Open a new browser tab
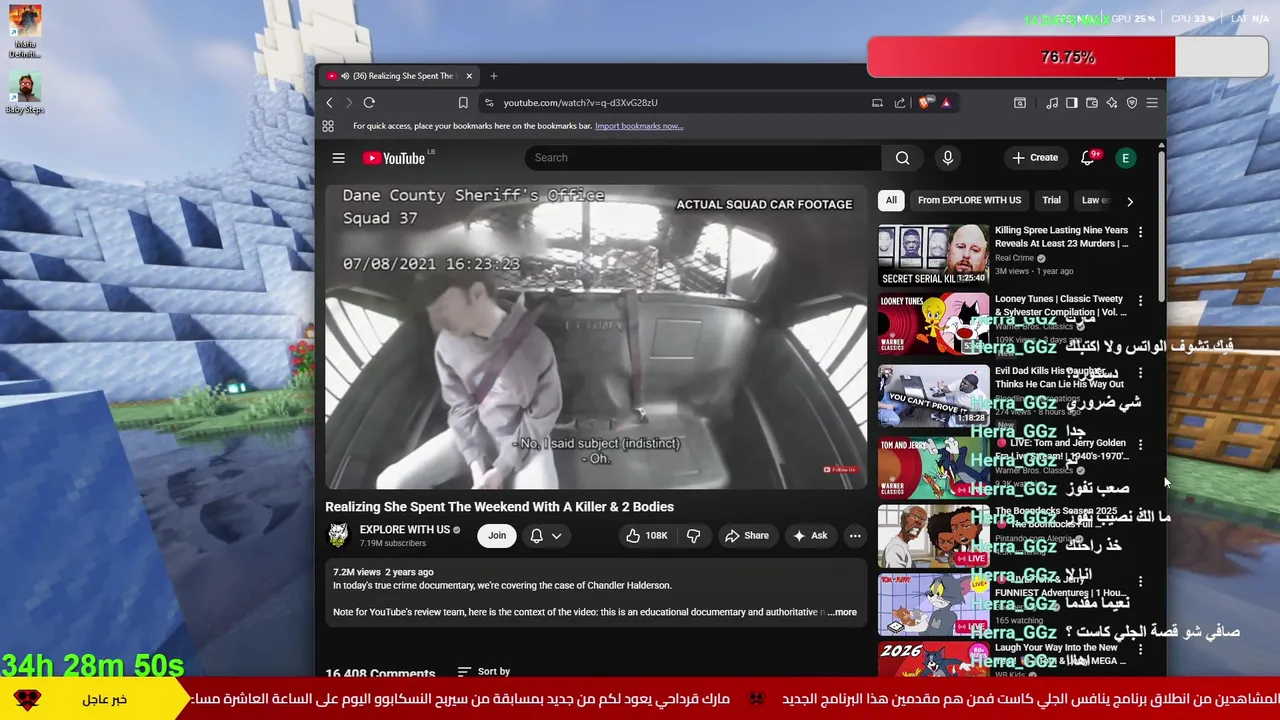The image size is (1280, 720). [x=493, y=76]
